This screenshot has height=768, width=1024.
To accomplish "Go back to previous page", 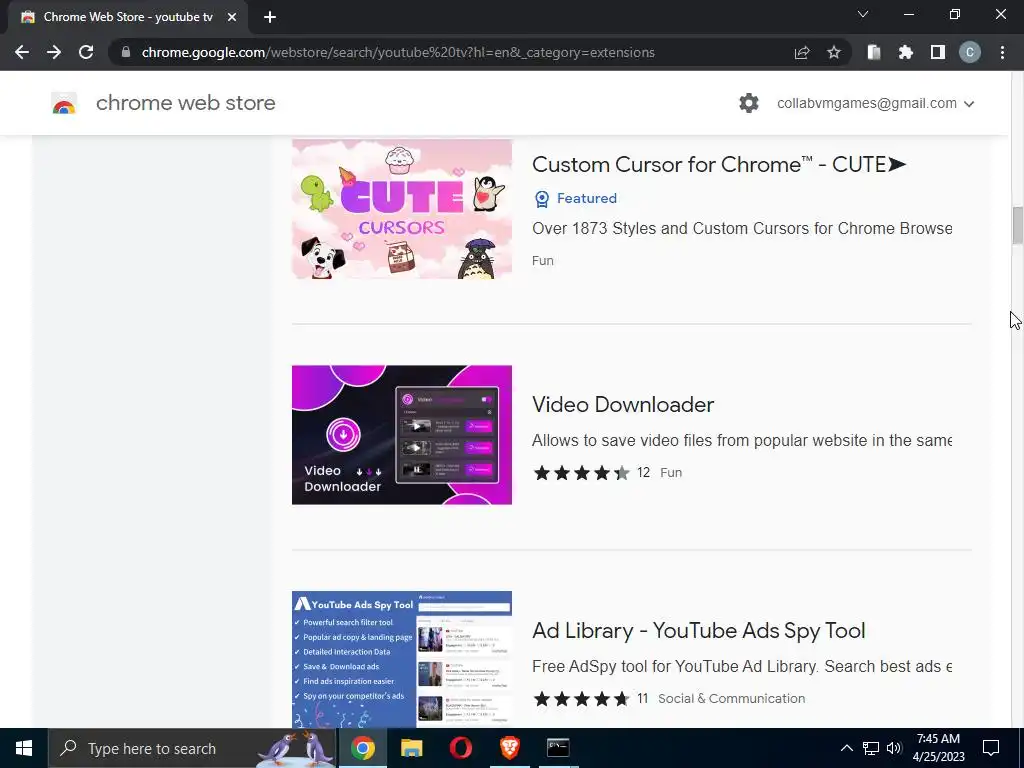I will (x=22, y=52).
